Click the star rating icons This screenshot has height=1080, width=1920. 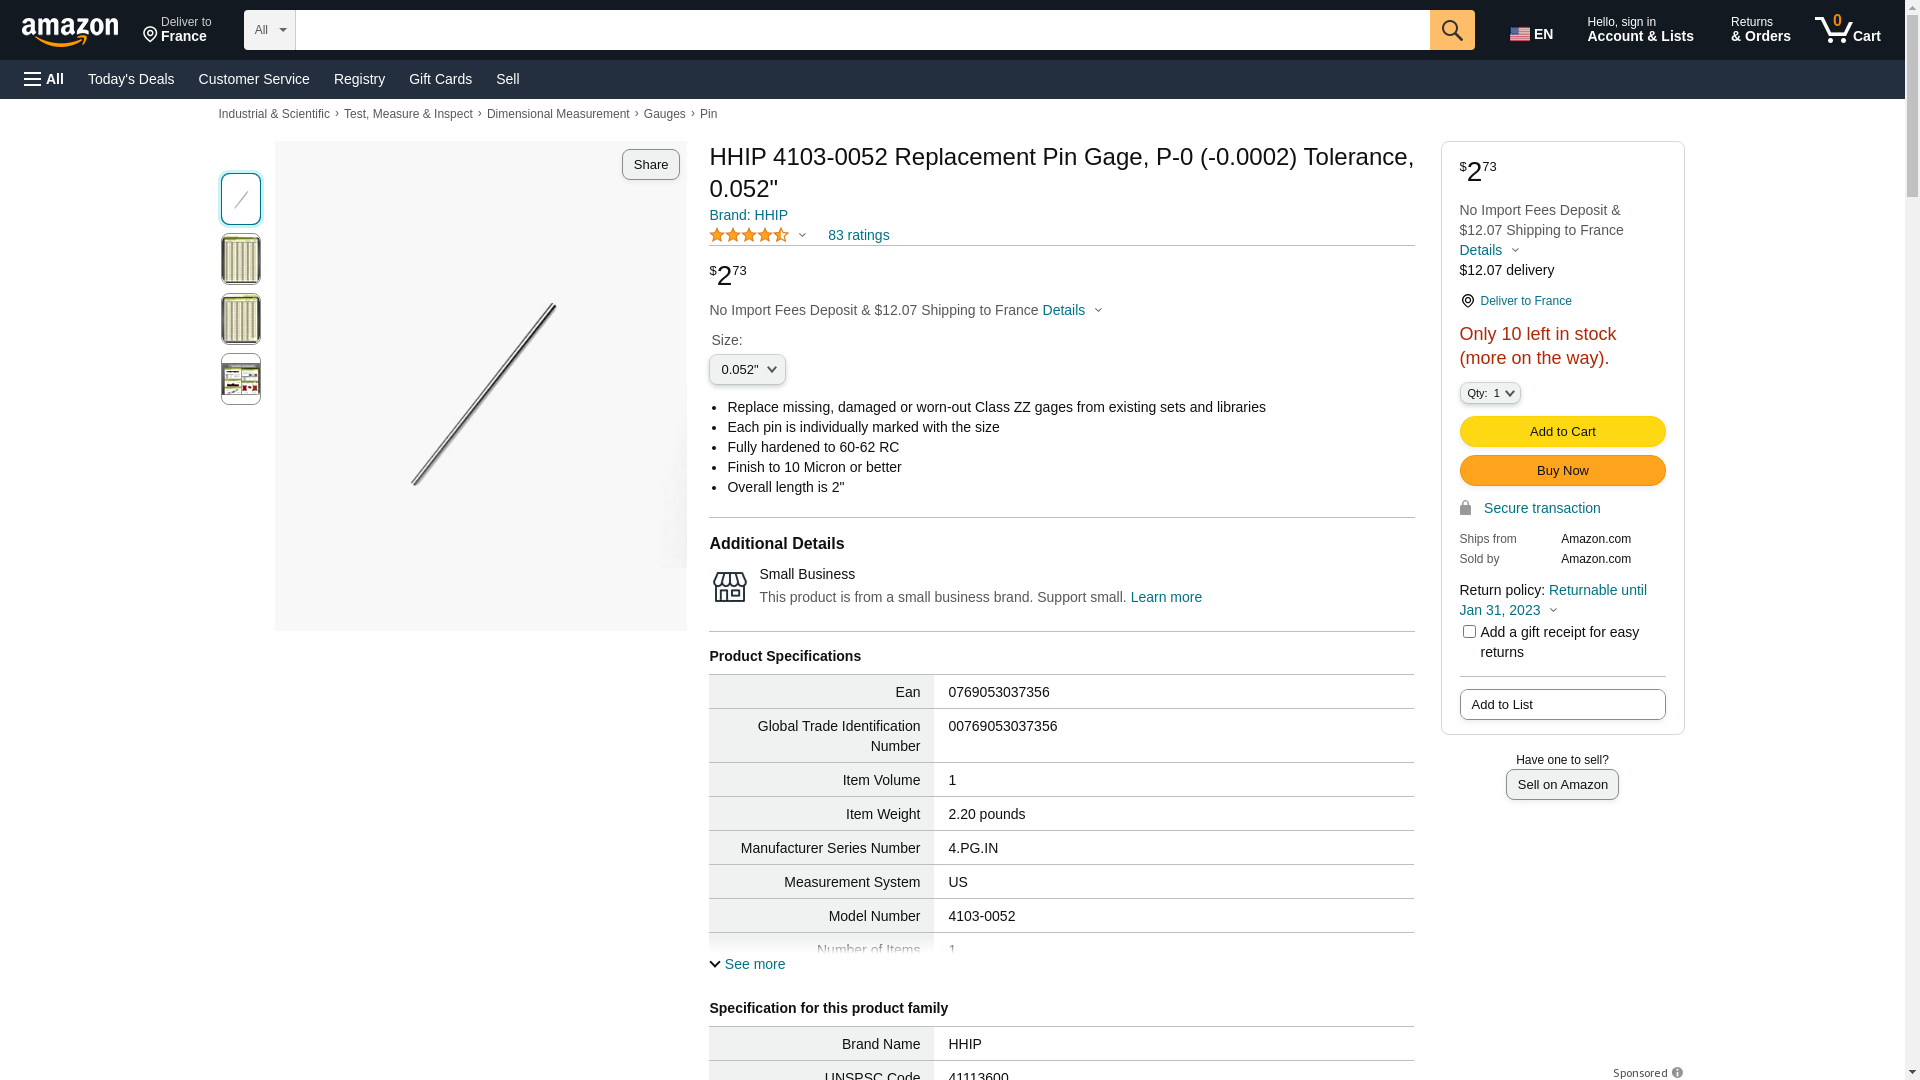[749, 235]
